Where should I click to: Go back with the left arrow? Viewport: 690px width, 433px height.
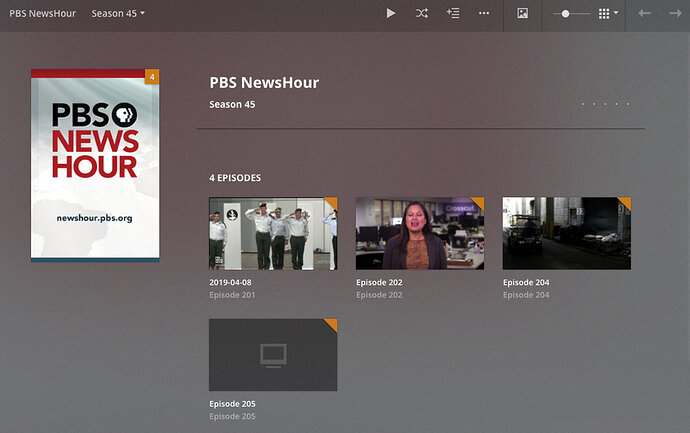(645, 14)
